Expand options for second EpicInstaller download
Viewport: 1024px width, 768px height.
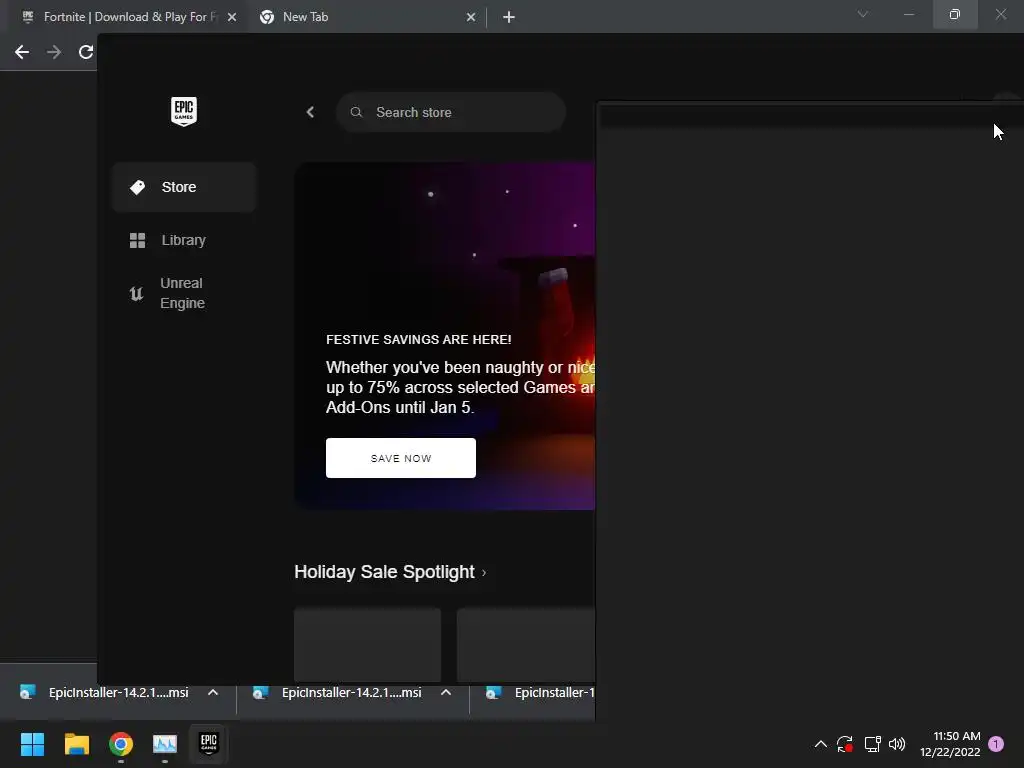[x=446, y=692]
